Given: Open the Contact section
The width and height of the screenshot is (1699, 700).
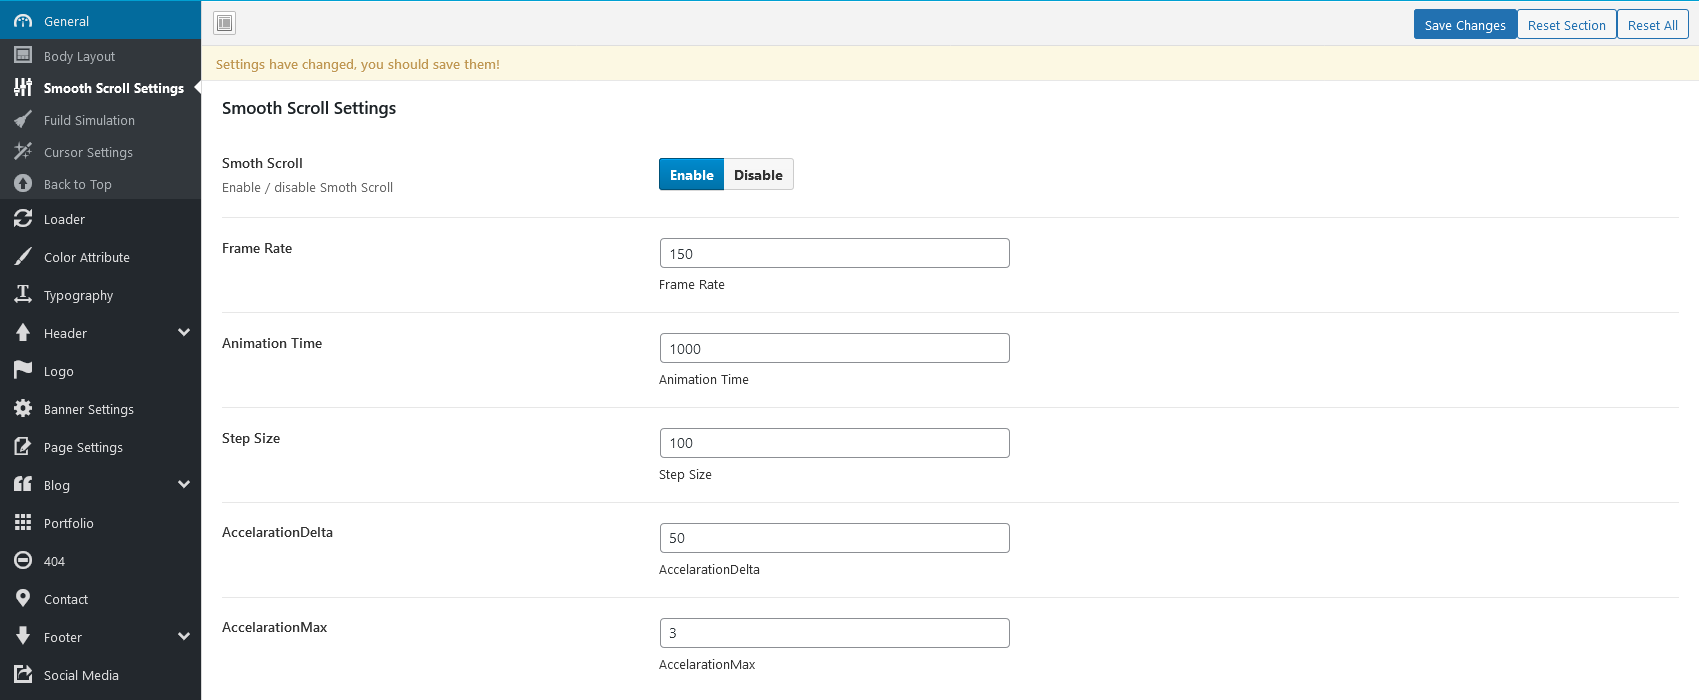Looking at the screenshot, I should [100, 599].
